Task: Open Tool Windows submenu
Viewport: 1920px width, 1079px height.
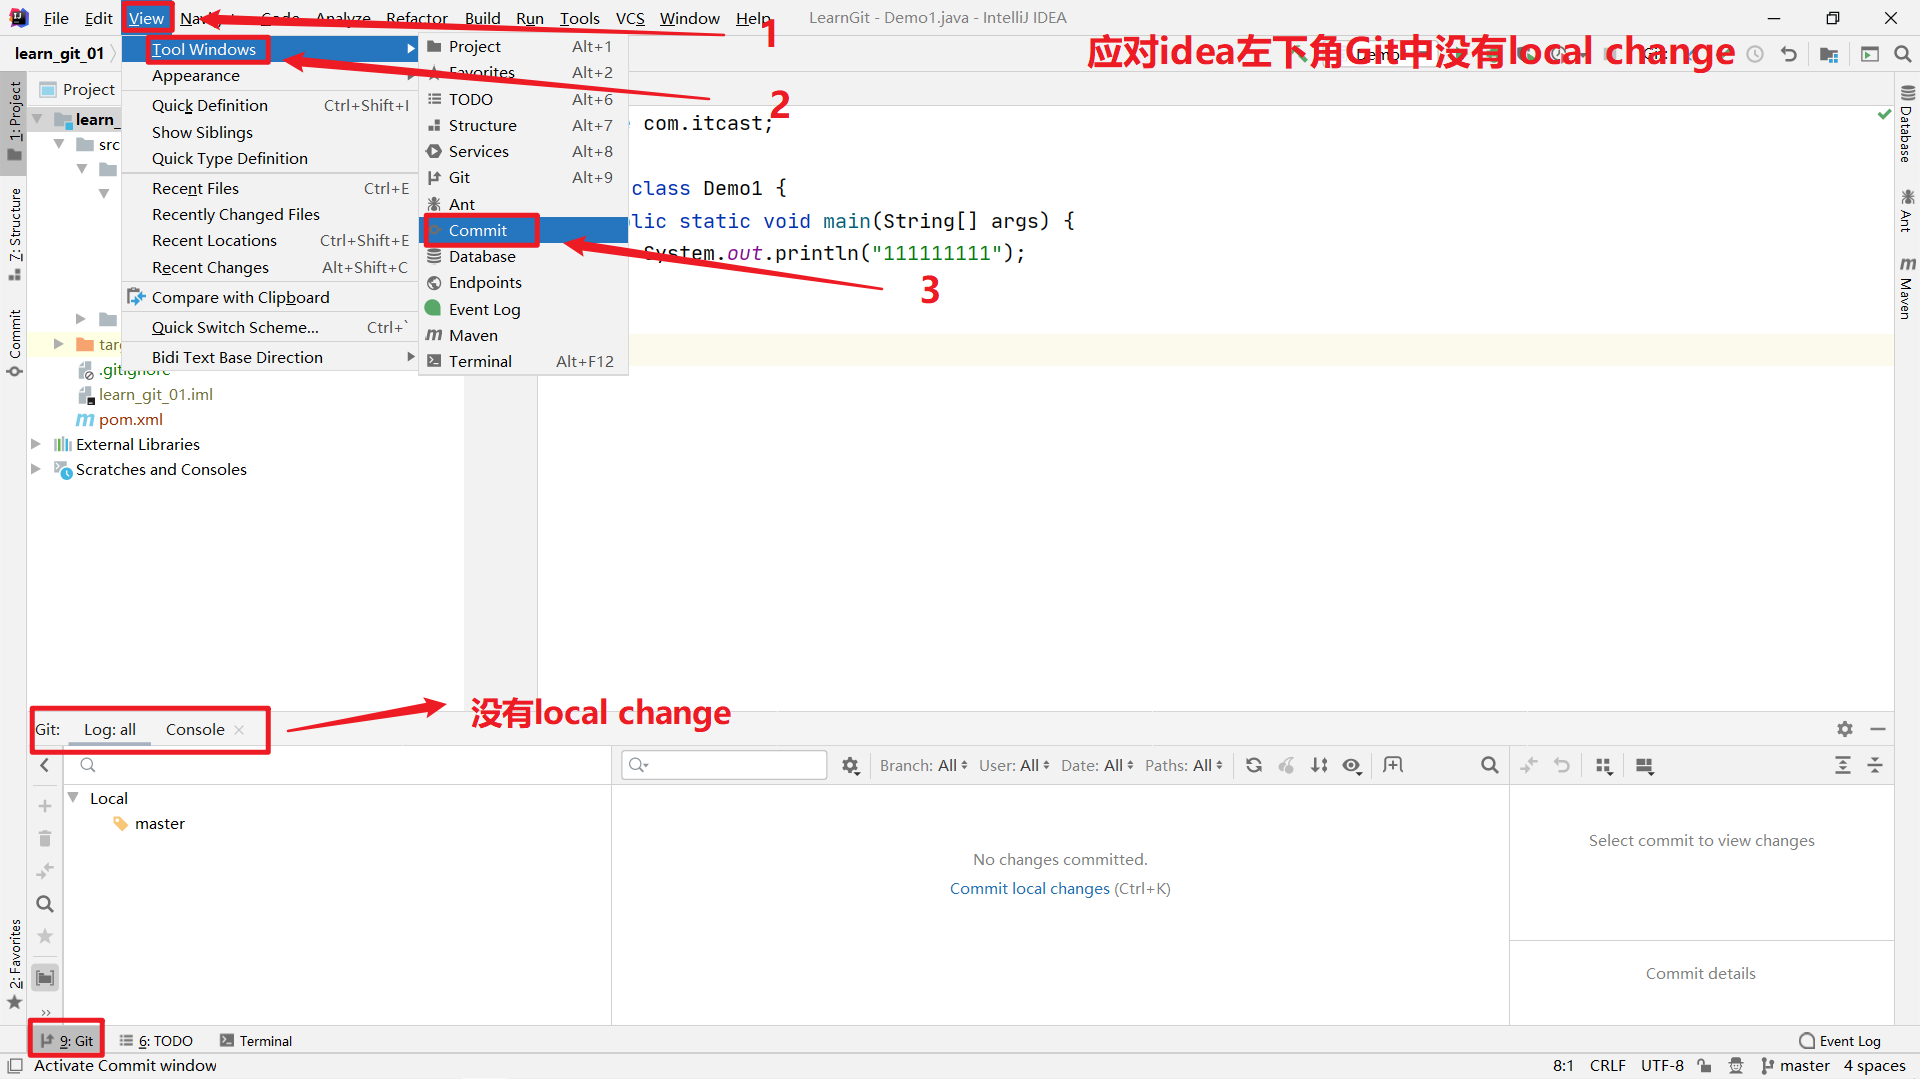Action: pos(270,49)
